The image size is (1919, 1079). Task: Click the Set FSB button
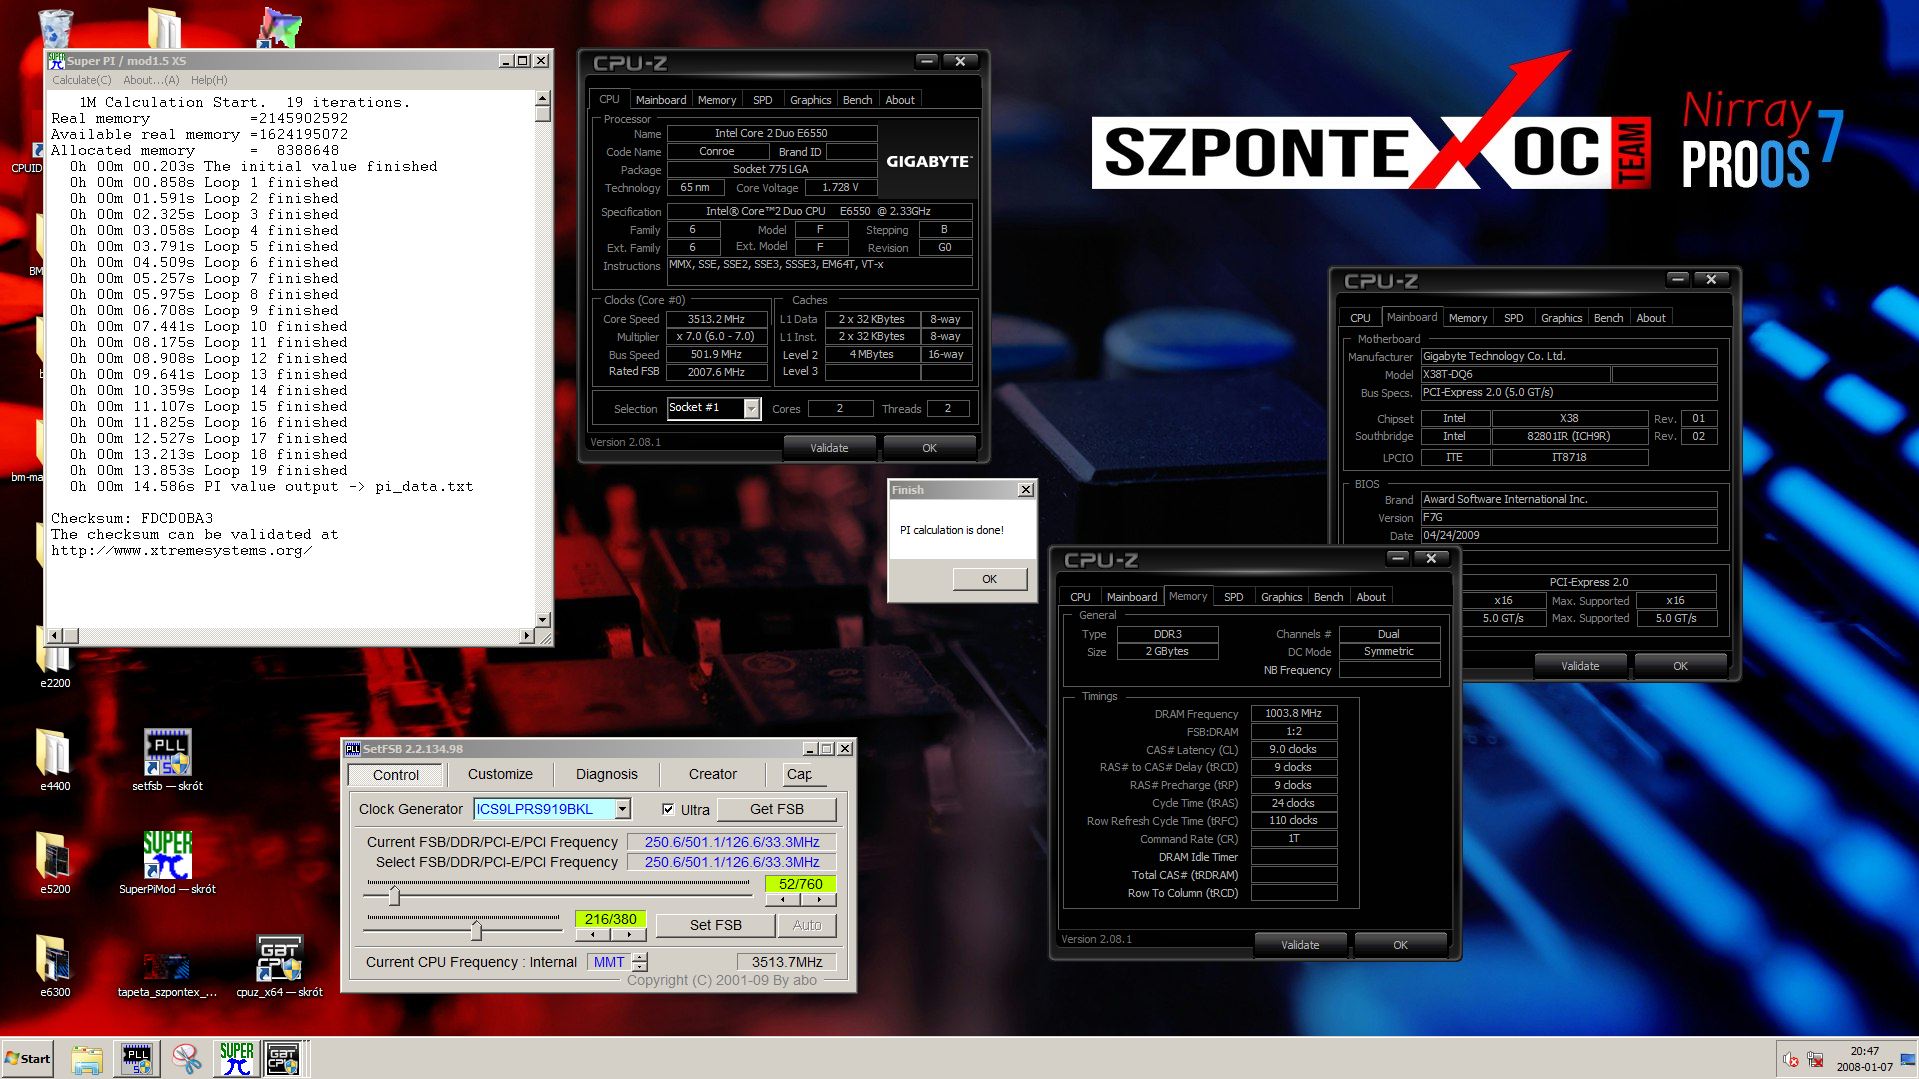pos(716,925)
